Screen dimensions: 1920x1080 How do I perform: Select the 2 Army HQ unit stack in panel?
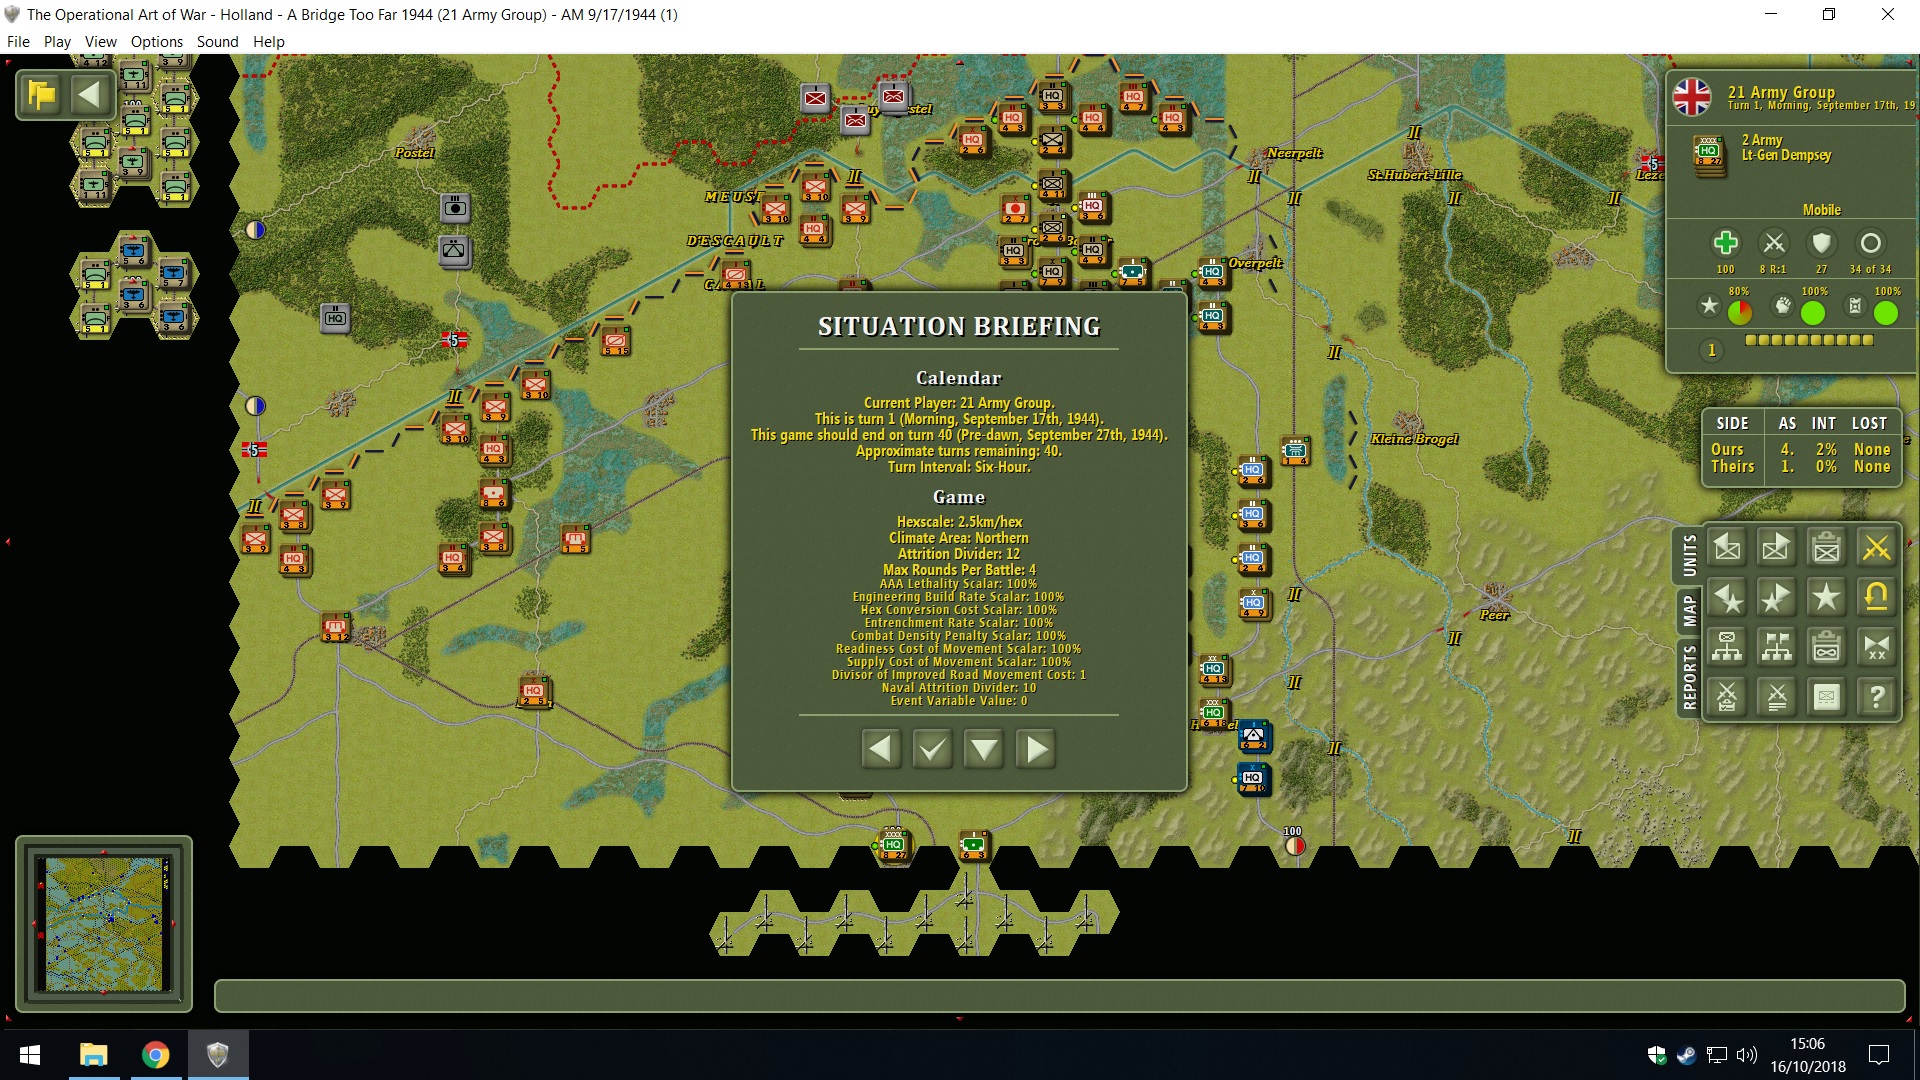(1709, 154)
